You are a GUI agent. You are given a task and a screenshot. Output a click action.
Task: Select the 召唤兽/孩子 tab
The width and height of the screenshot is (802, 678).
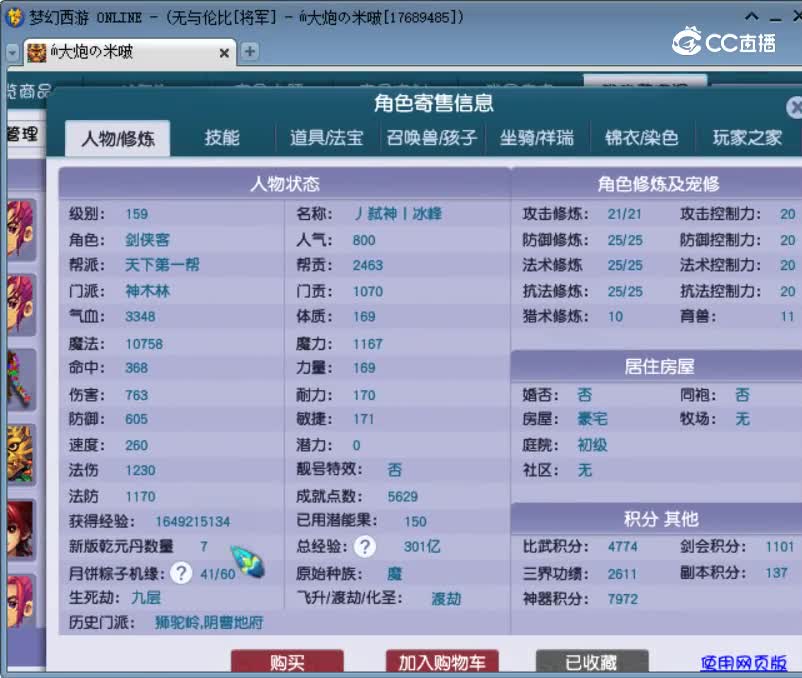[432, 138]
